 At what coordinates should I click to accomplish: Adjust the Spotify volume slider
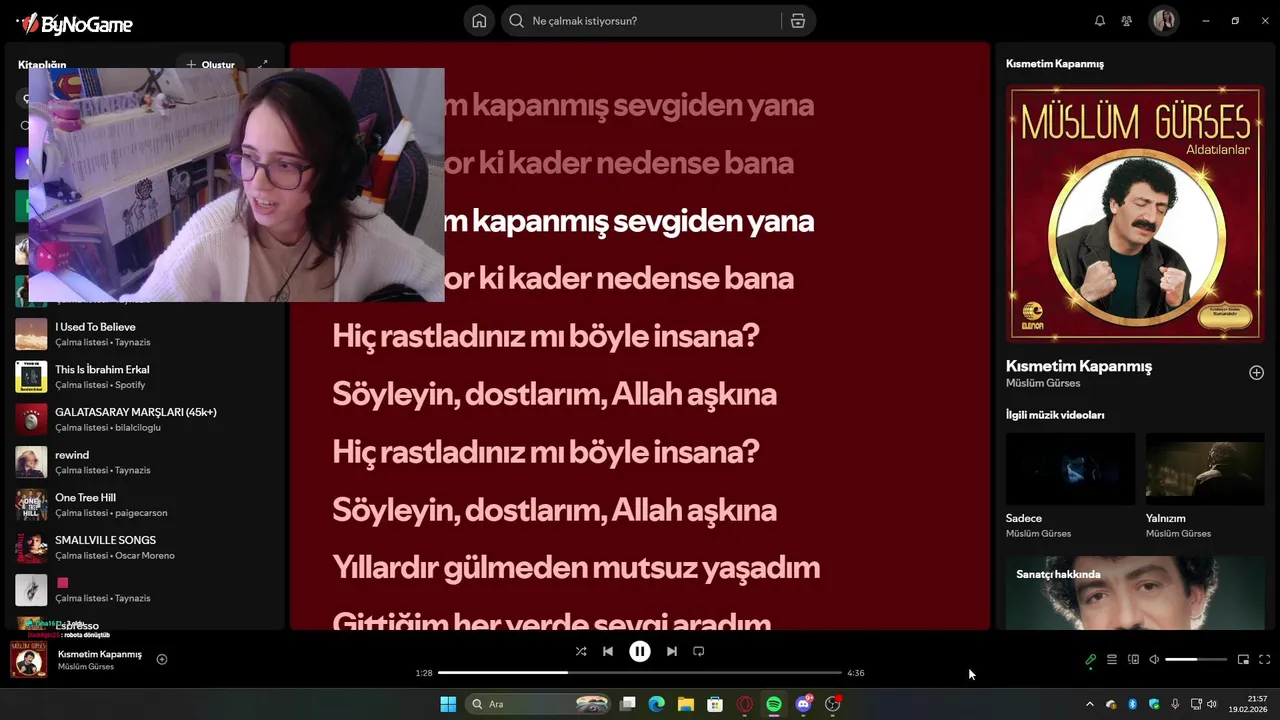[x=1196, y=660]
